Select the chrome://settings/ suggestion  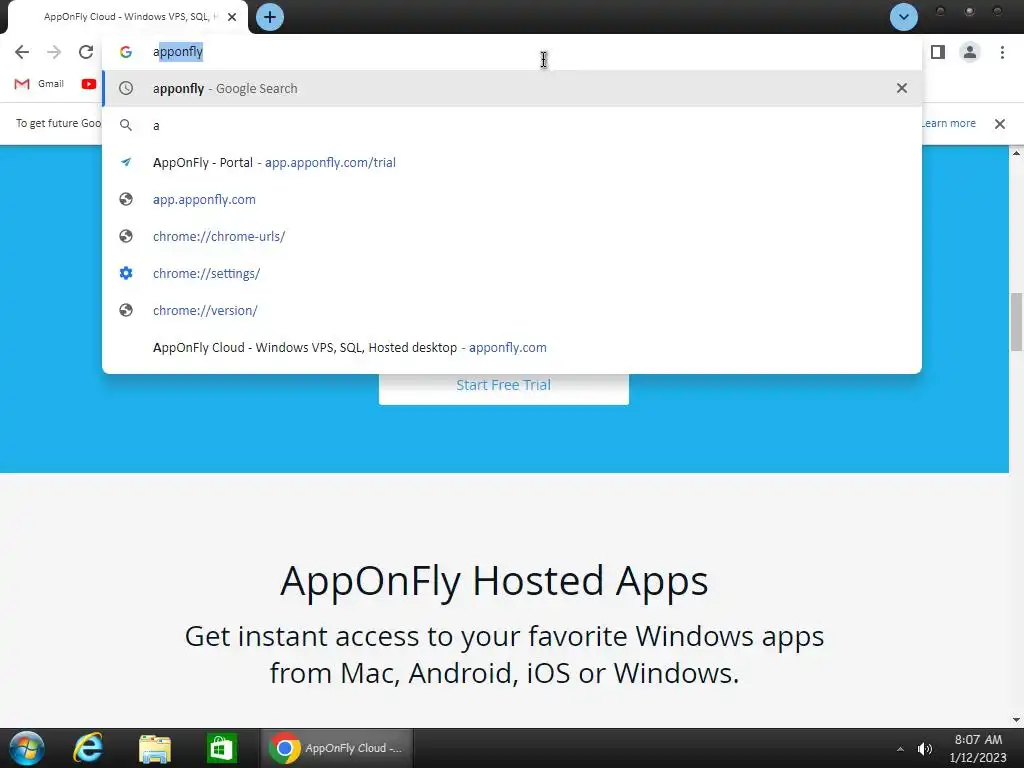(512, 274)
